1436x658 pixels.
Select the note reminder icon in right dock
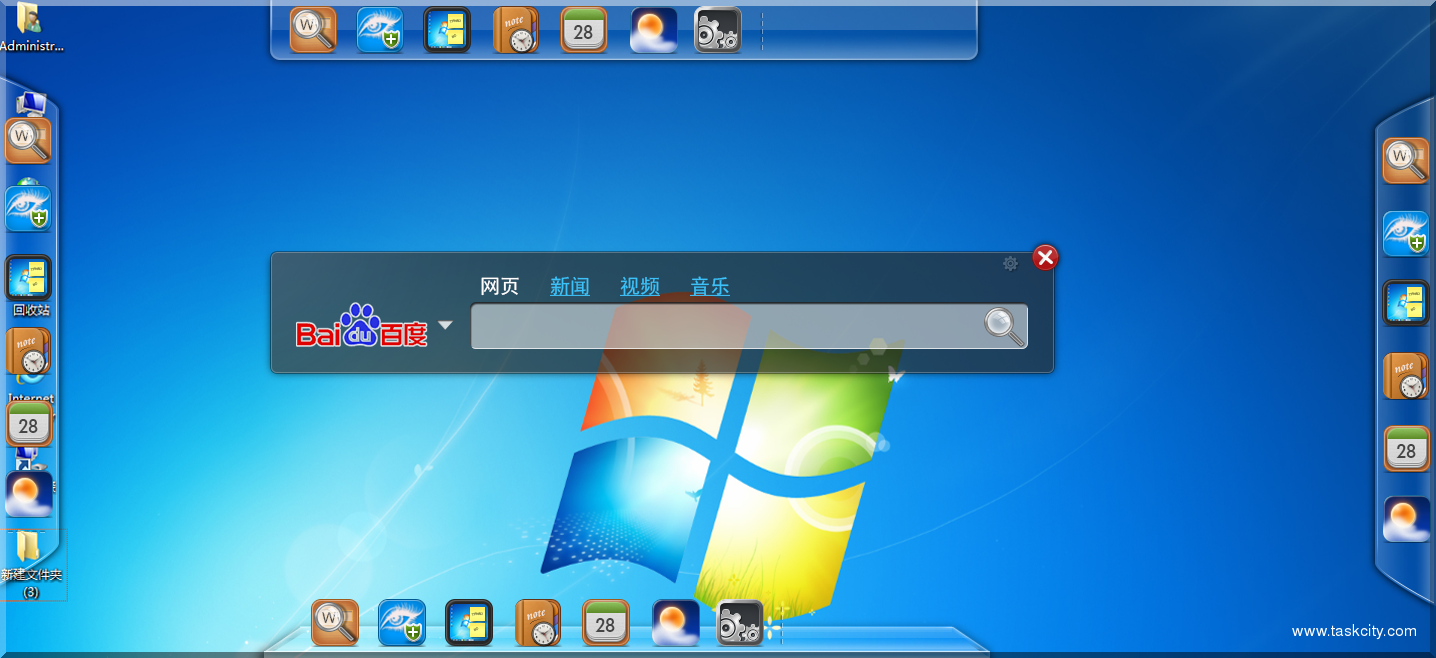pyautogui.click(x=1406, y=376)
